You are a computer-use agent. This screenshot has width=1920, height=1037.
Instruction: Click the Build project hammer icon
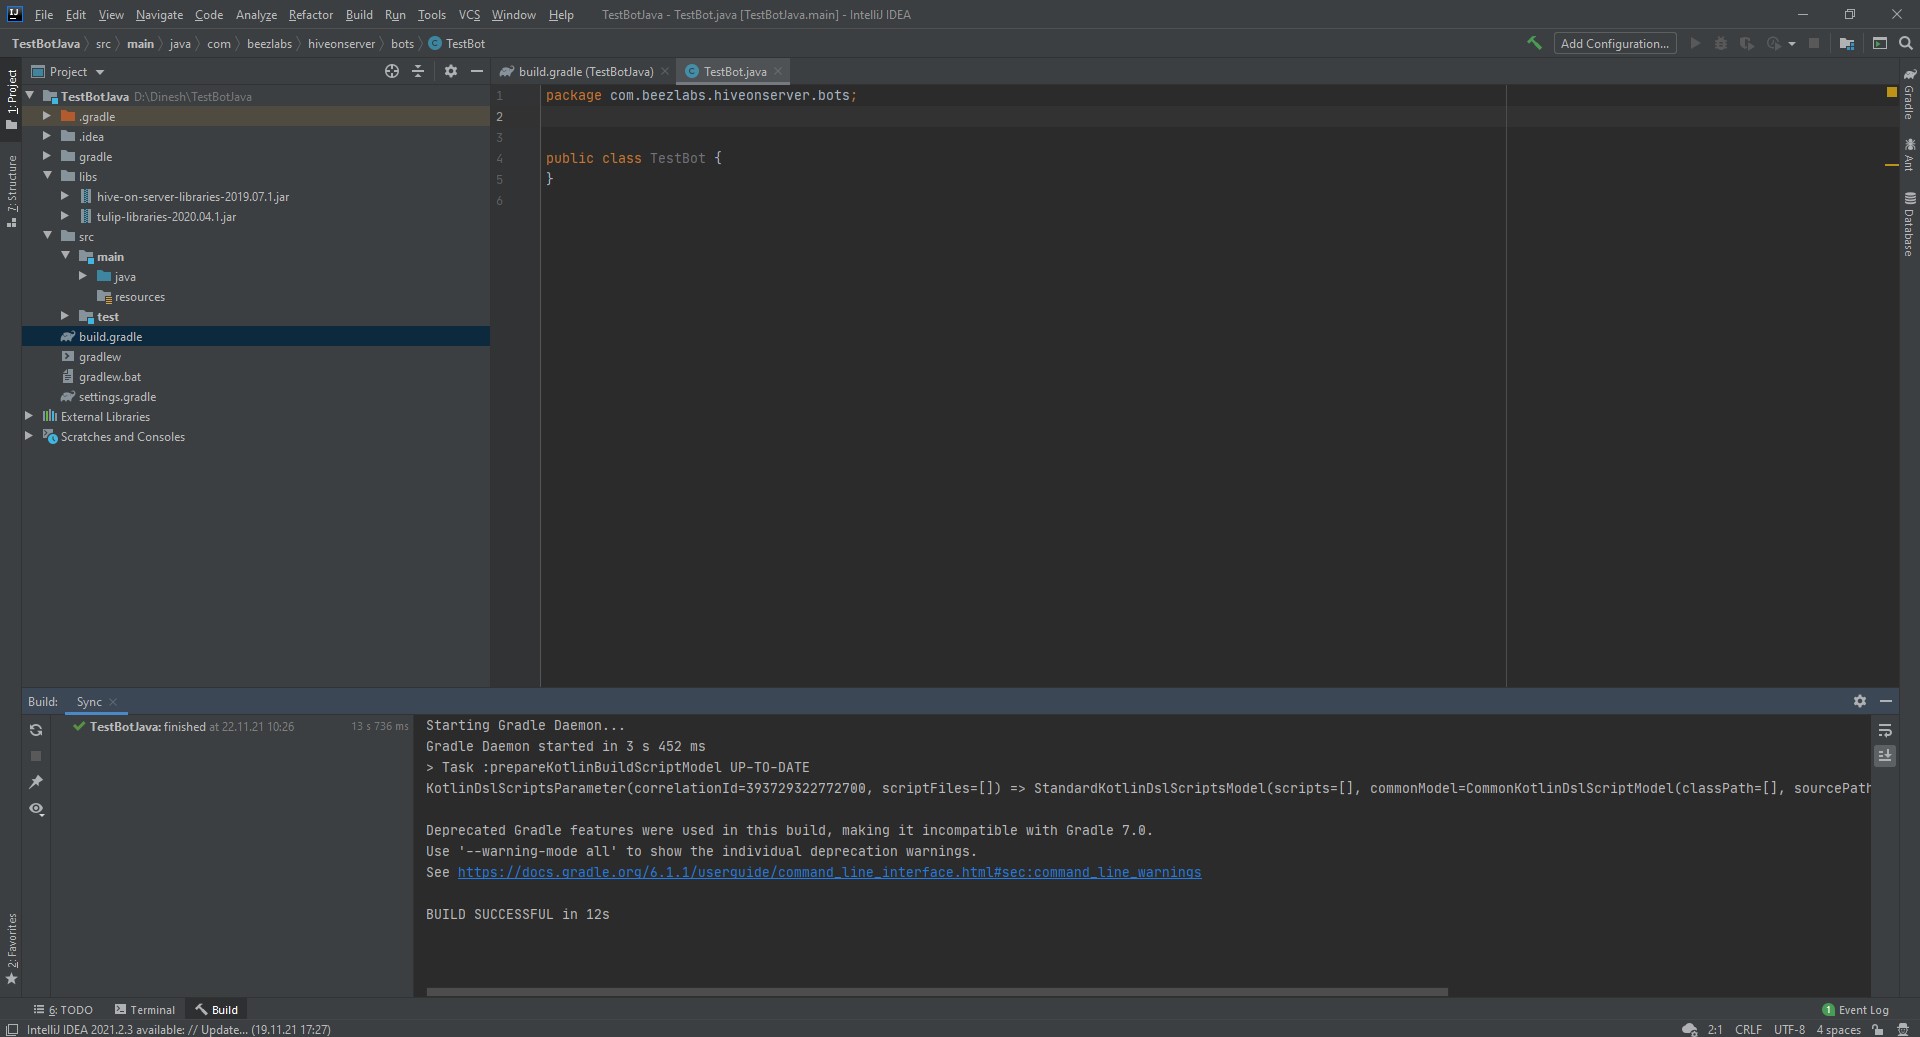click(x=1533, y=43)
